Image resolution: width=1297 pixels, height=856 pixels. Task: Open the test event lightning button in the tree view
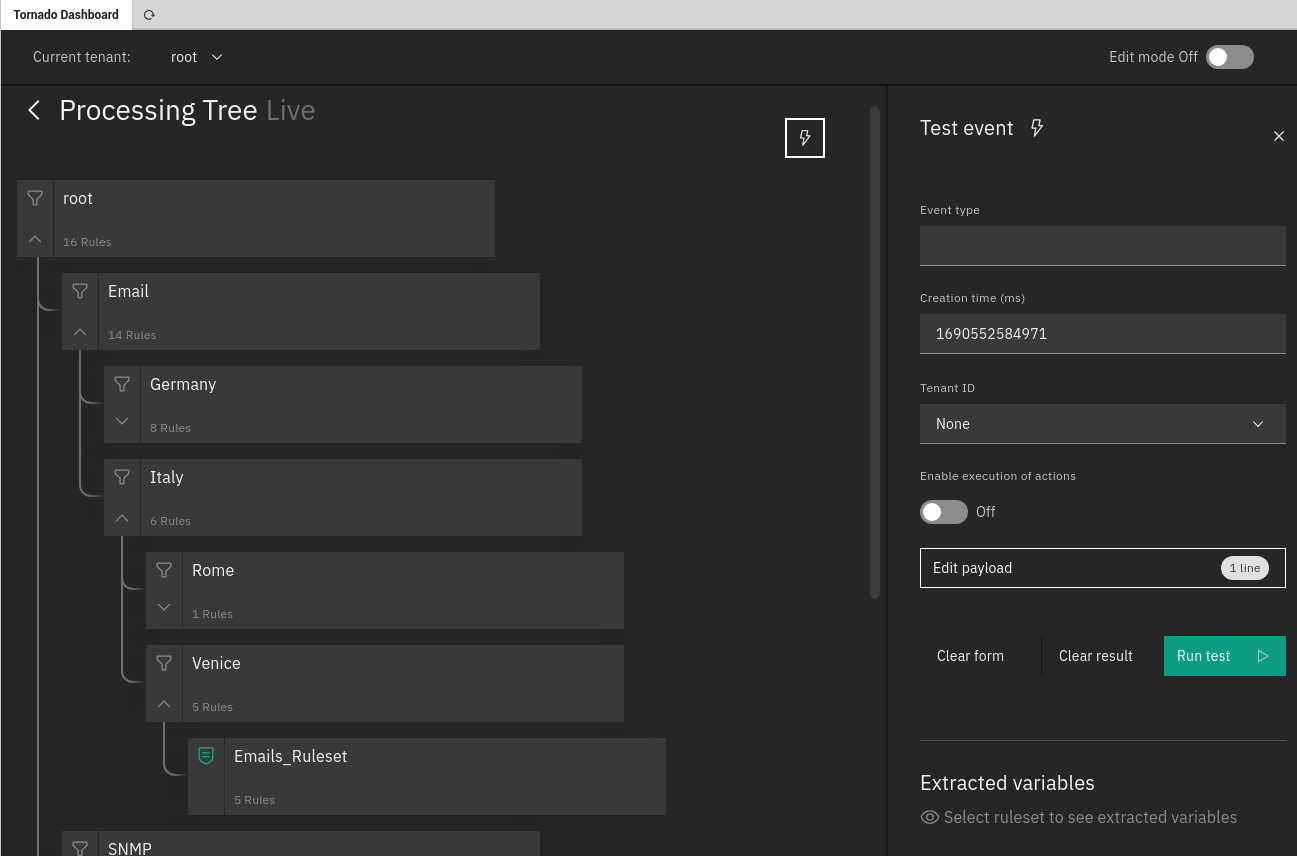(805, 138)
